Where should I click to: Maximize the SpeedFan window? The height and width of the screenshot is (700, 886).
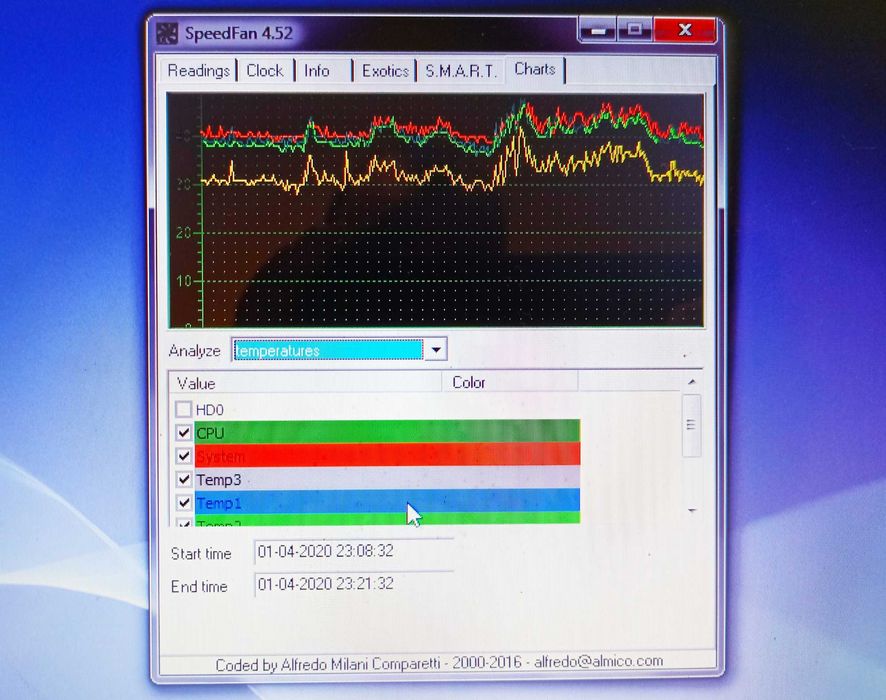point(635,29)
